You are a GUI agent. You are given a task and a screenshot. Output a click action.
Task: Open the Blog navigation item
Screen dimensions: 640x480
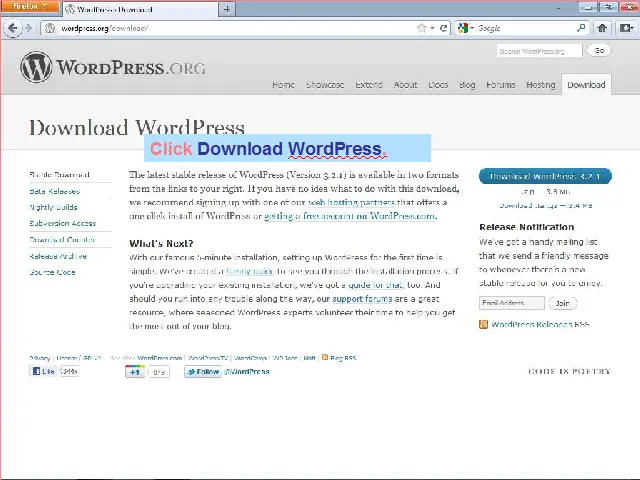coord(467,85)
